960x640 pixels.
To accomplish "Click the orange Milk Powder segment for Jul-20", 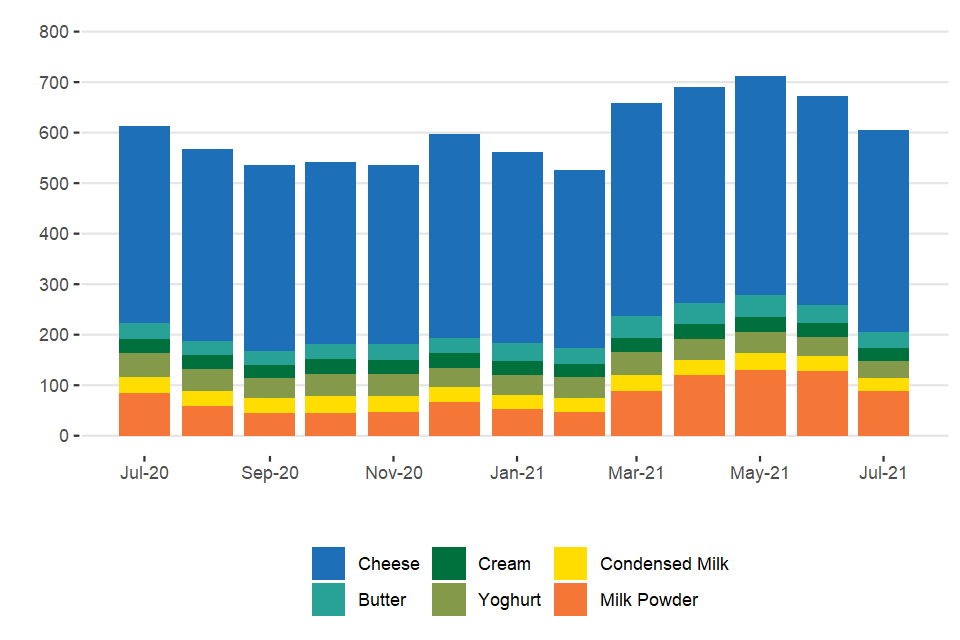I will pyautogui.click(x=144, y=414).
